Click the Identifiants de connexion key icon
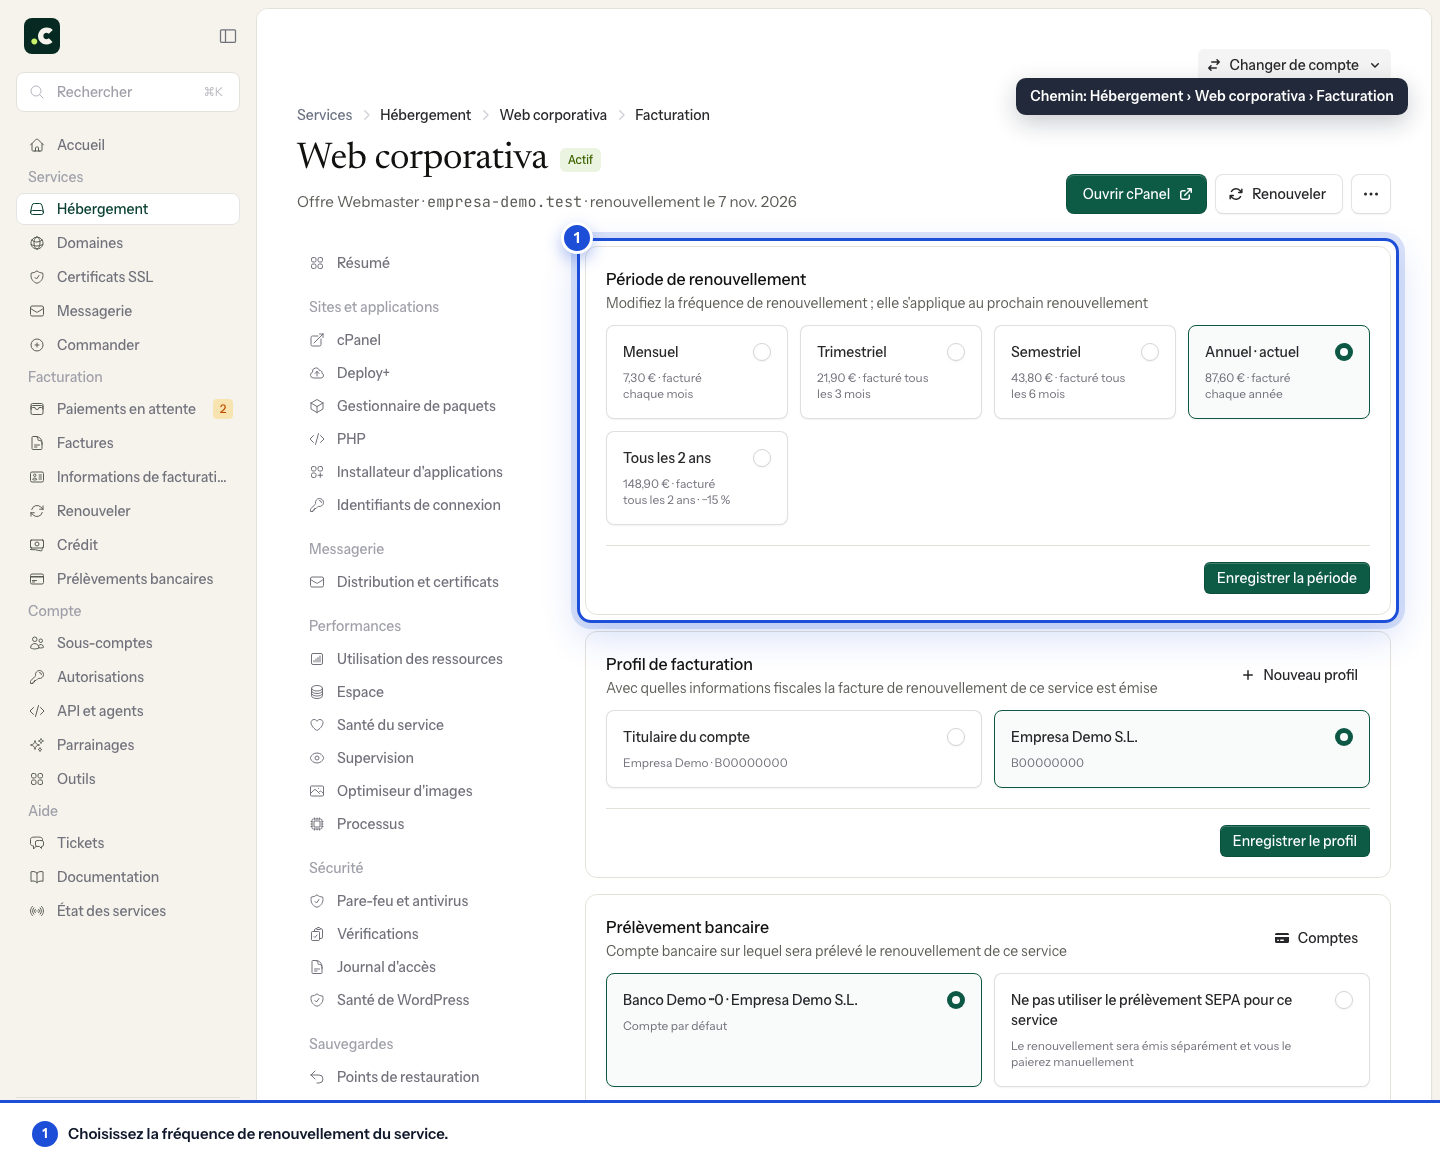 pyautogui.click(x=317, y=505)
